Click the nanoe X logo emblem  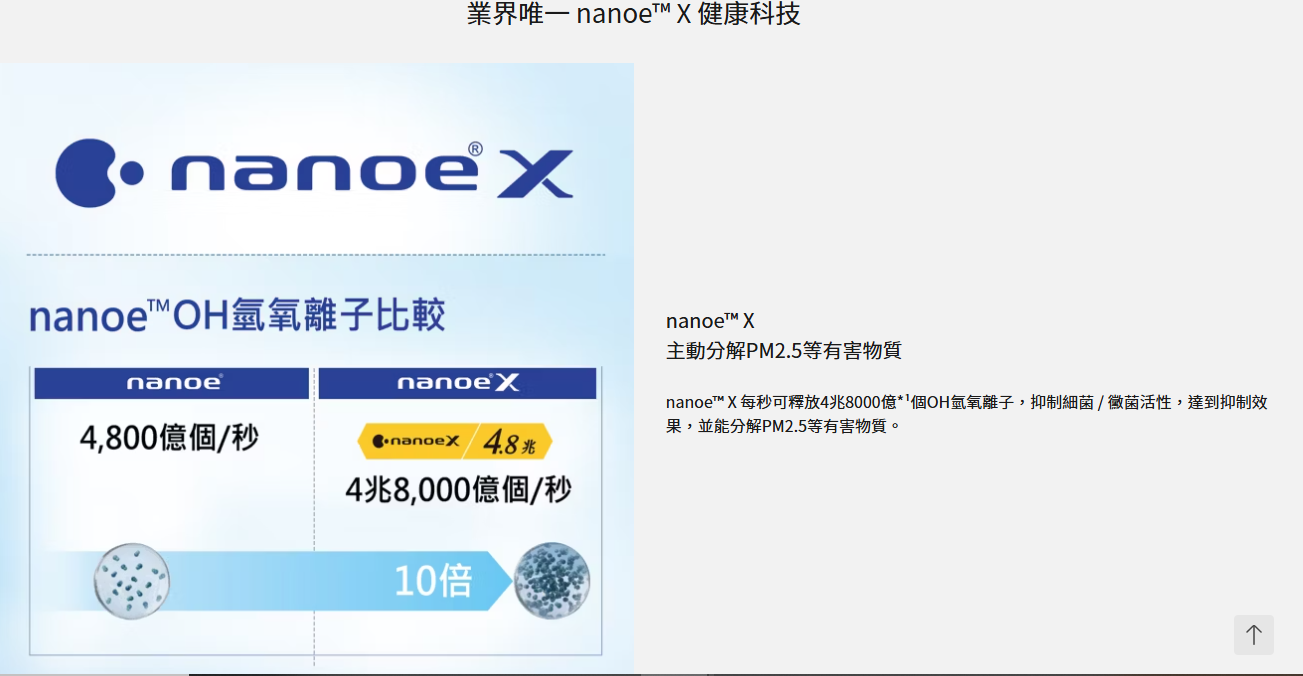(314, 172)
